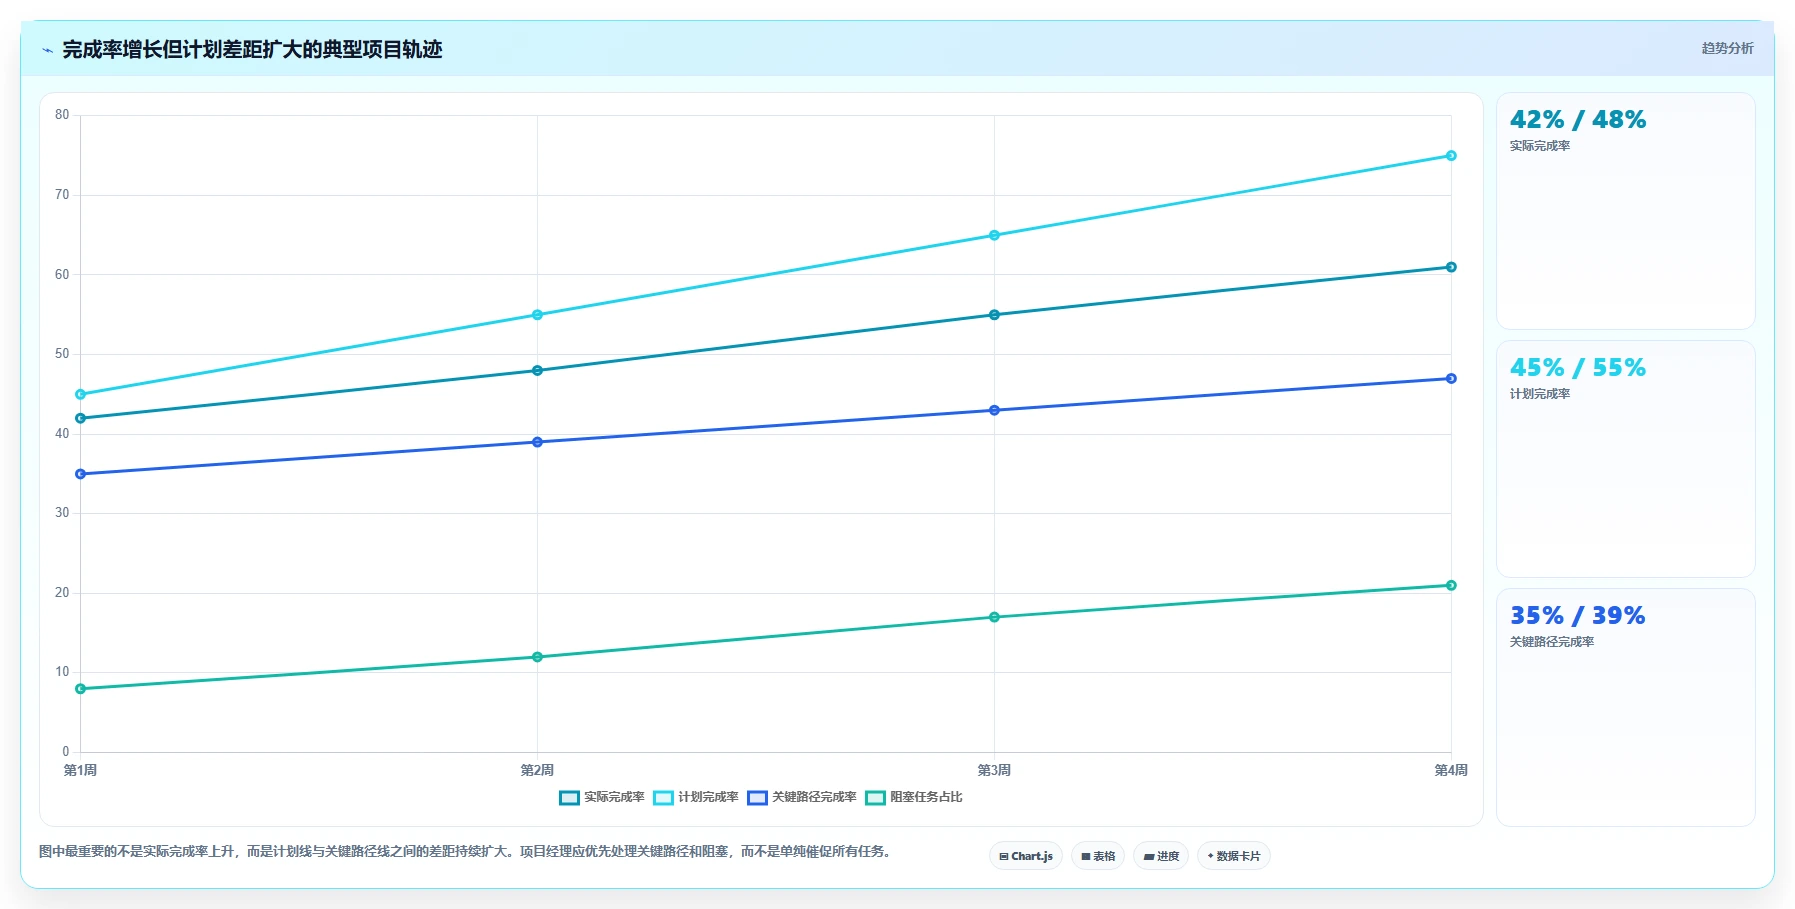
Task: Toggle the 计划完成率 legend item
Action: [696, 797]
